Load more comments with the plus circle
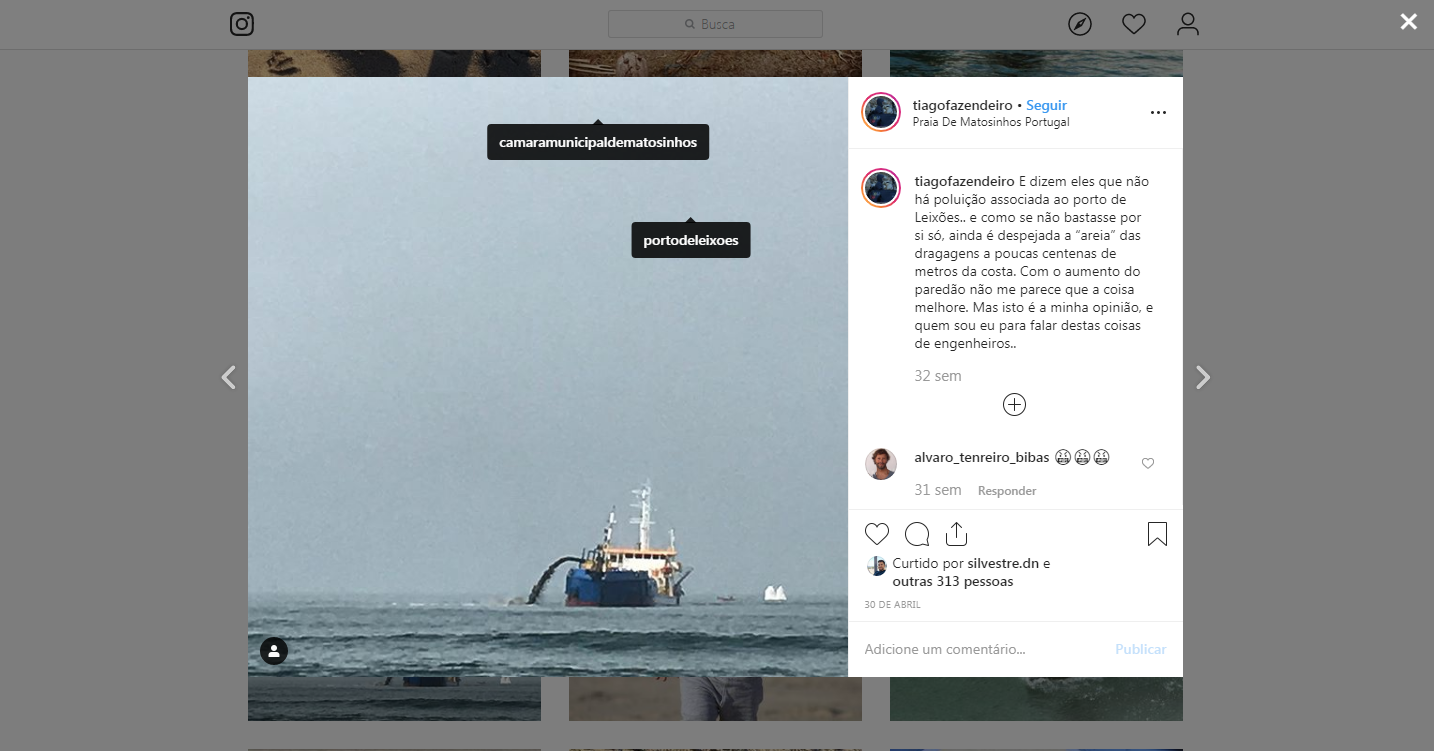1434x751 pixels. [x=1014, y=404]
